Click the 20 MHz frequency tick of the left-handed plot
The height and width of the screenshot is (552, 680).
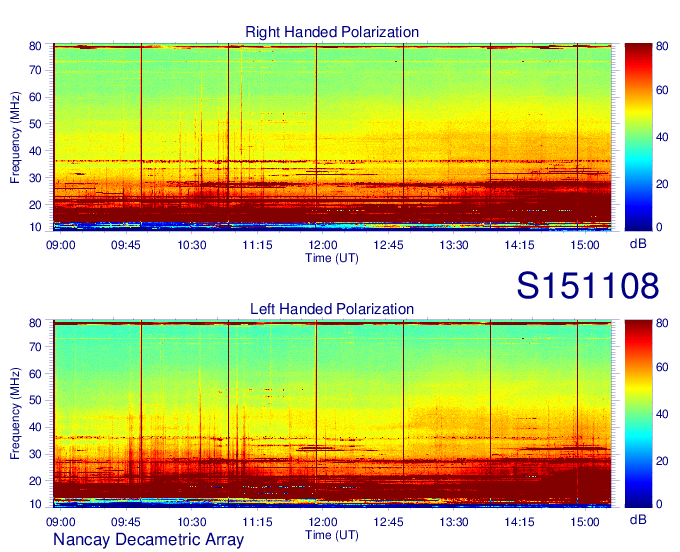35,481
